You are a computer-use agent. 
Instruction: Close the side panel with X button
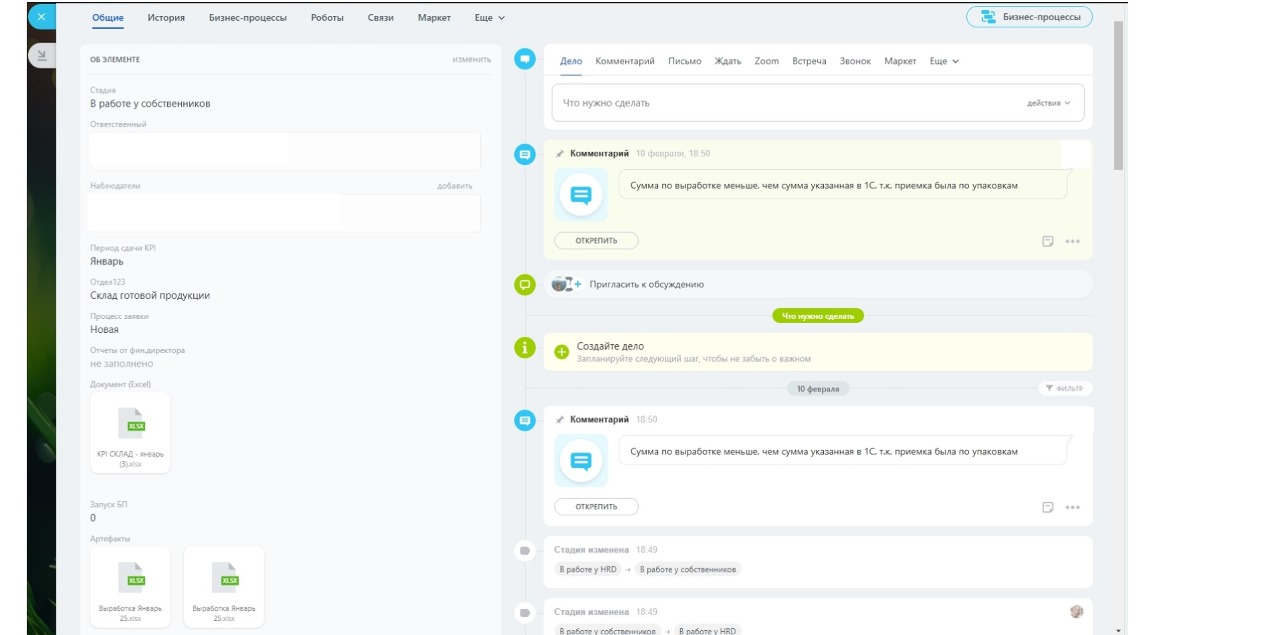pos(41,17)
